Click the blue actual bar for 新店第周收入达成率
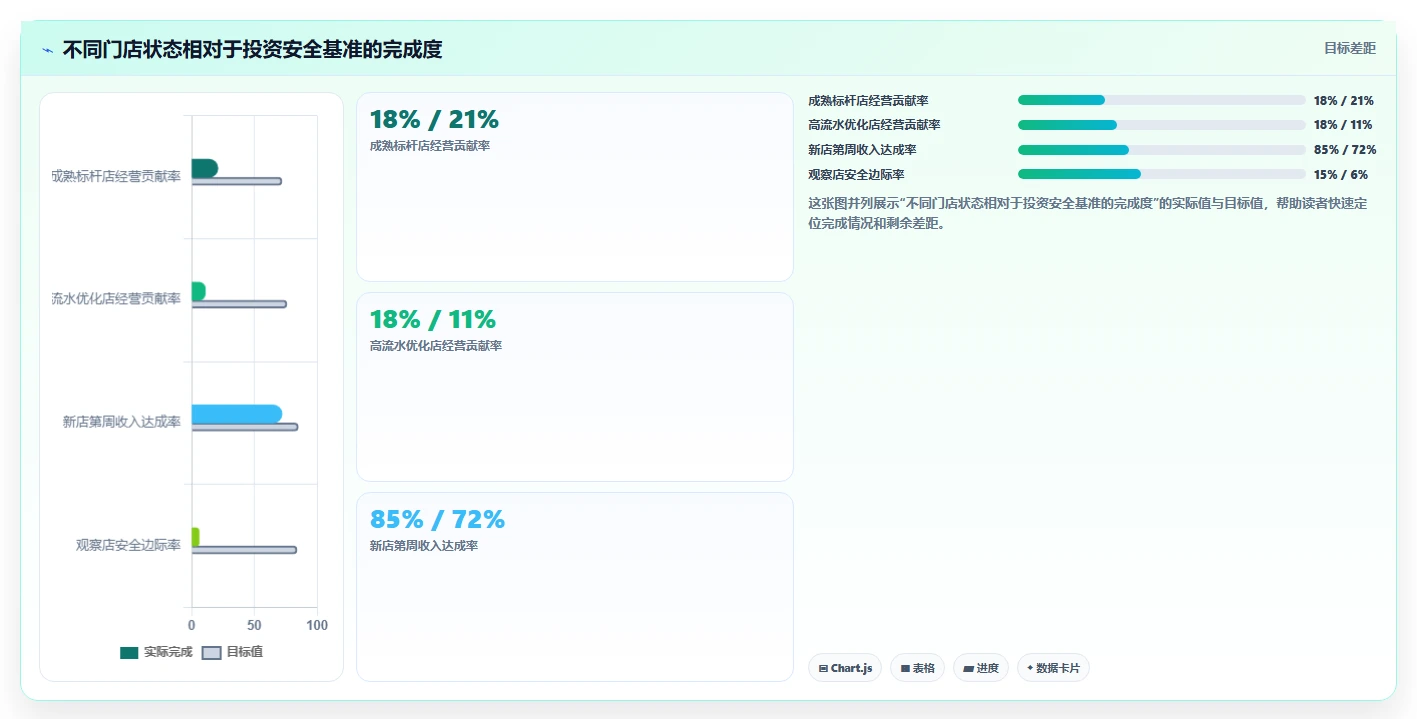The width and height of the screenshot is (1417, 719). (237, 414)
